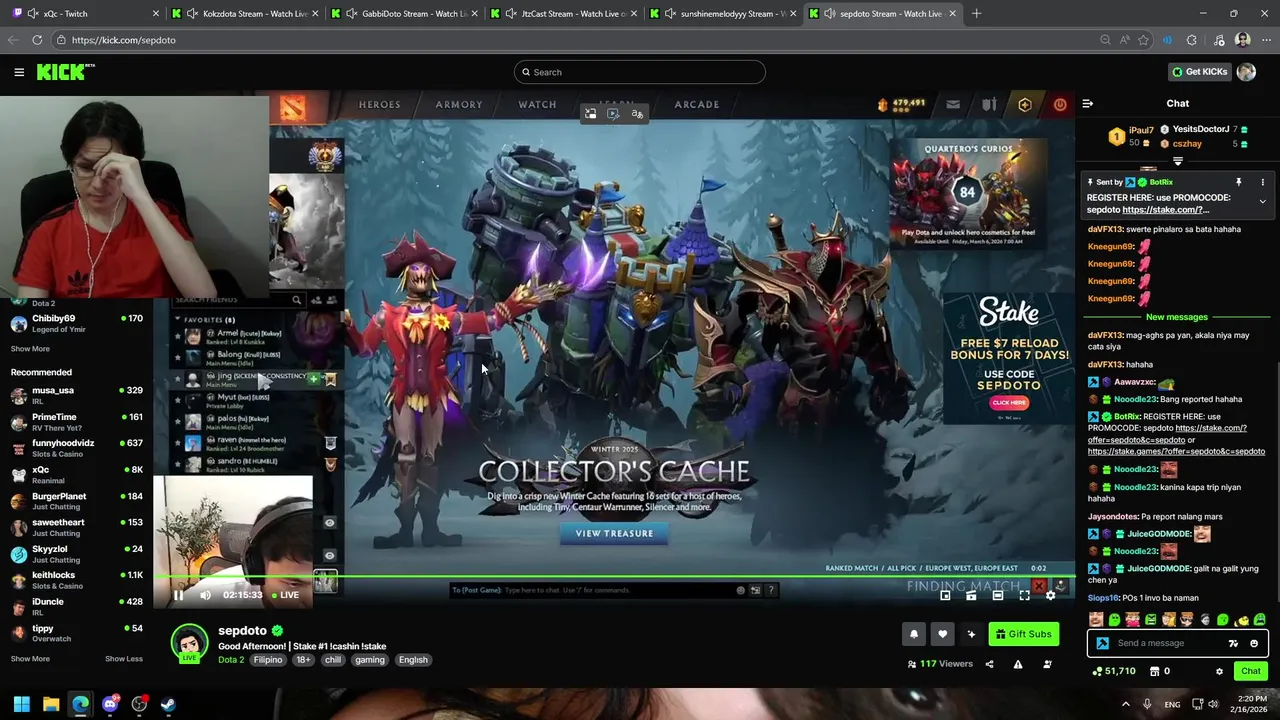Image resolution: width=1280 pixels, height=720 pixels.
Task: Show More recommended channels
Action: click(30, 659)
